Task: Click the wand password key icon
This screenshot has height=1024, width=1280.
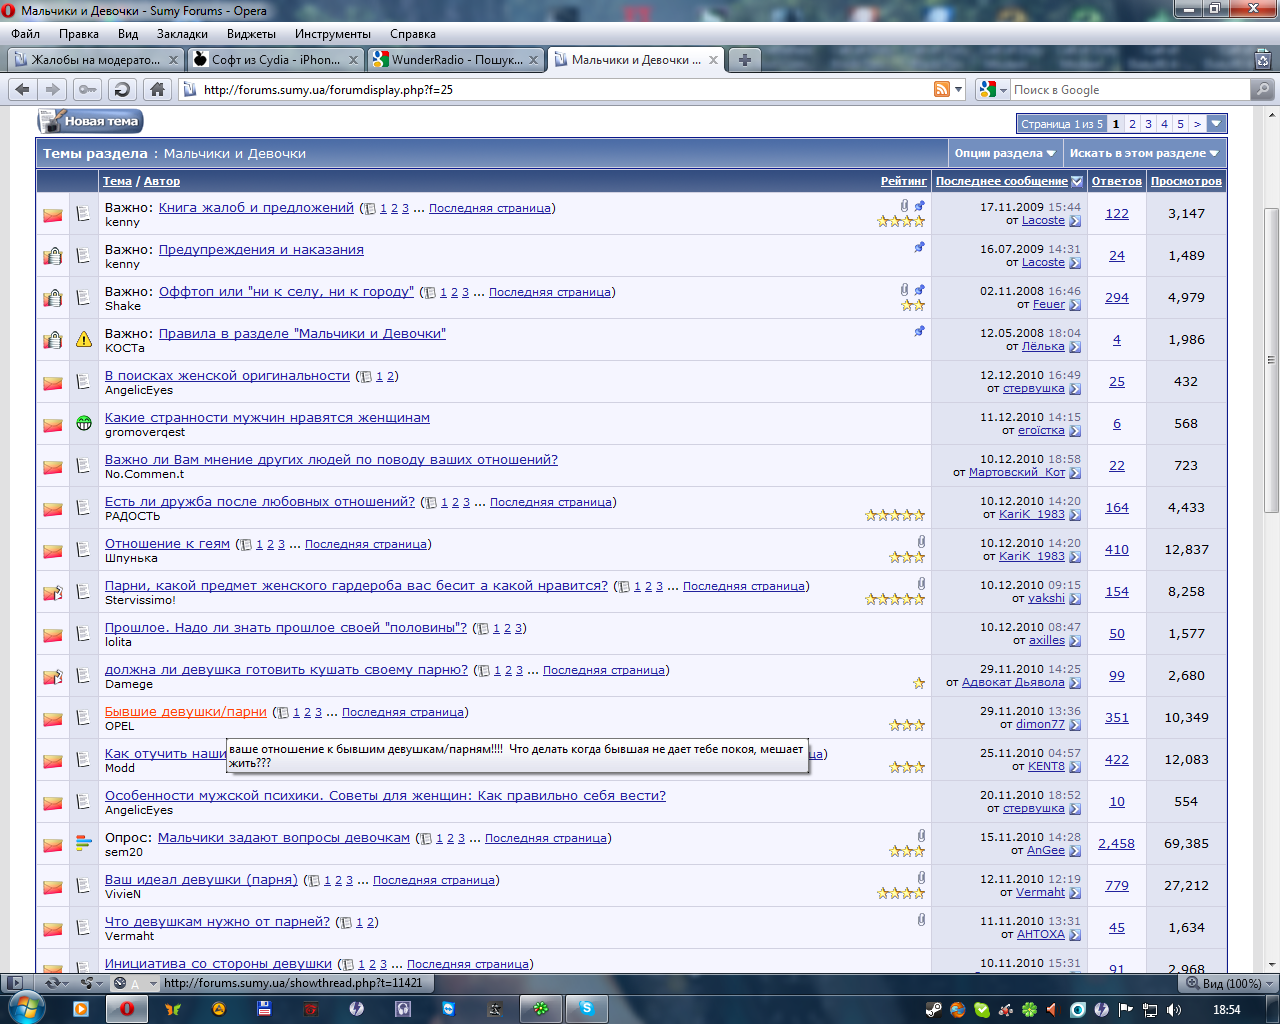Action: [88, 90]
